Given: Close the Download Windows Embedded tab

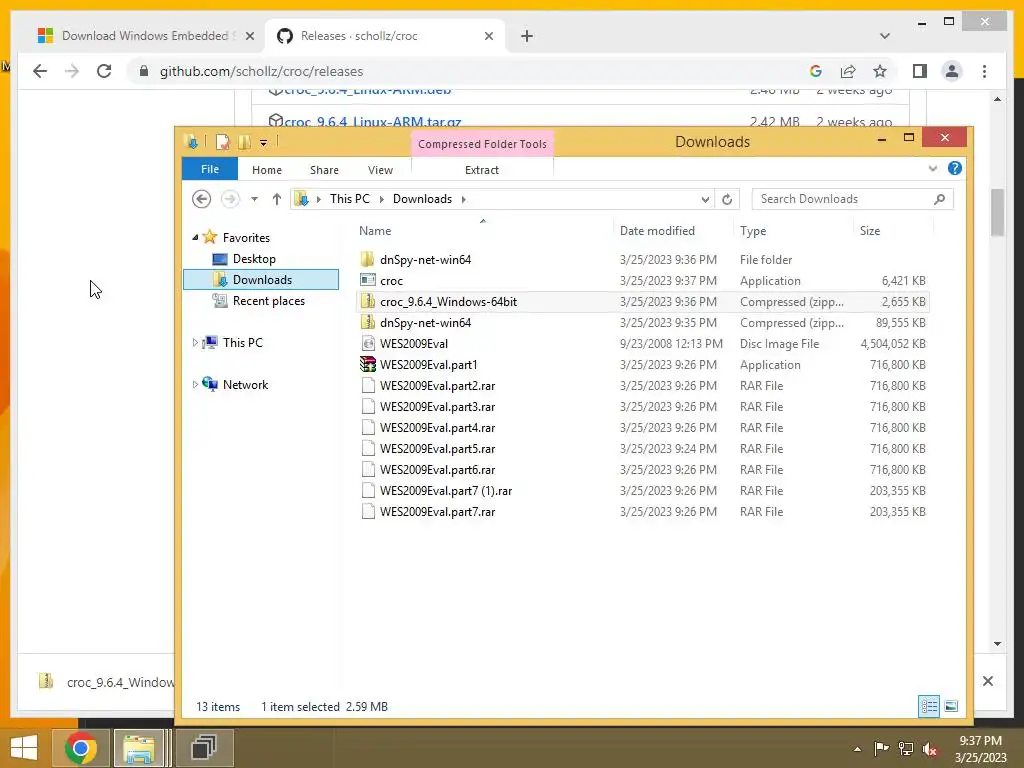Looking at the screenshot, I should tap(249, 36).
